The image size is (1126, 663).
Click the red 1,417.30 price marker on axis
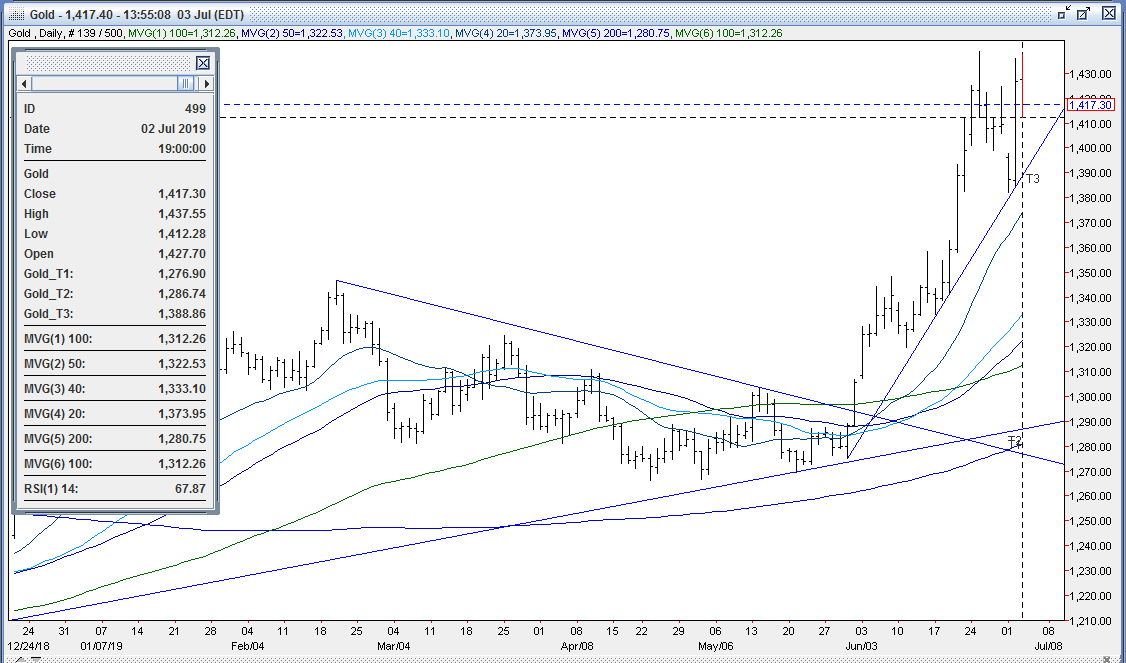(1092, 105)
